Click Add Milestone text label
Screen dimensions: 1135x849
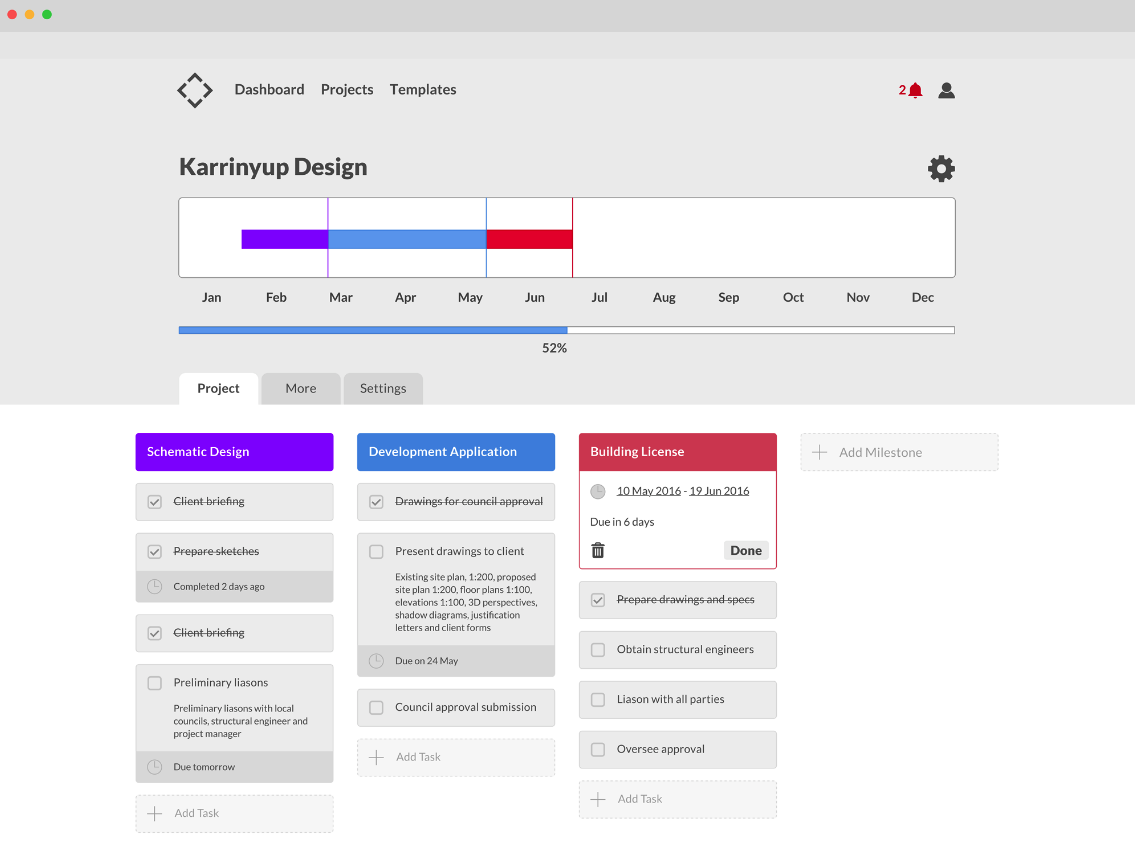[x=880, y=452]
